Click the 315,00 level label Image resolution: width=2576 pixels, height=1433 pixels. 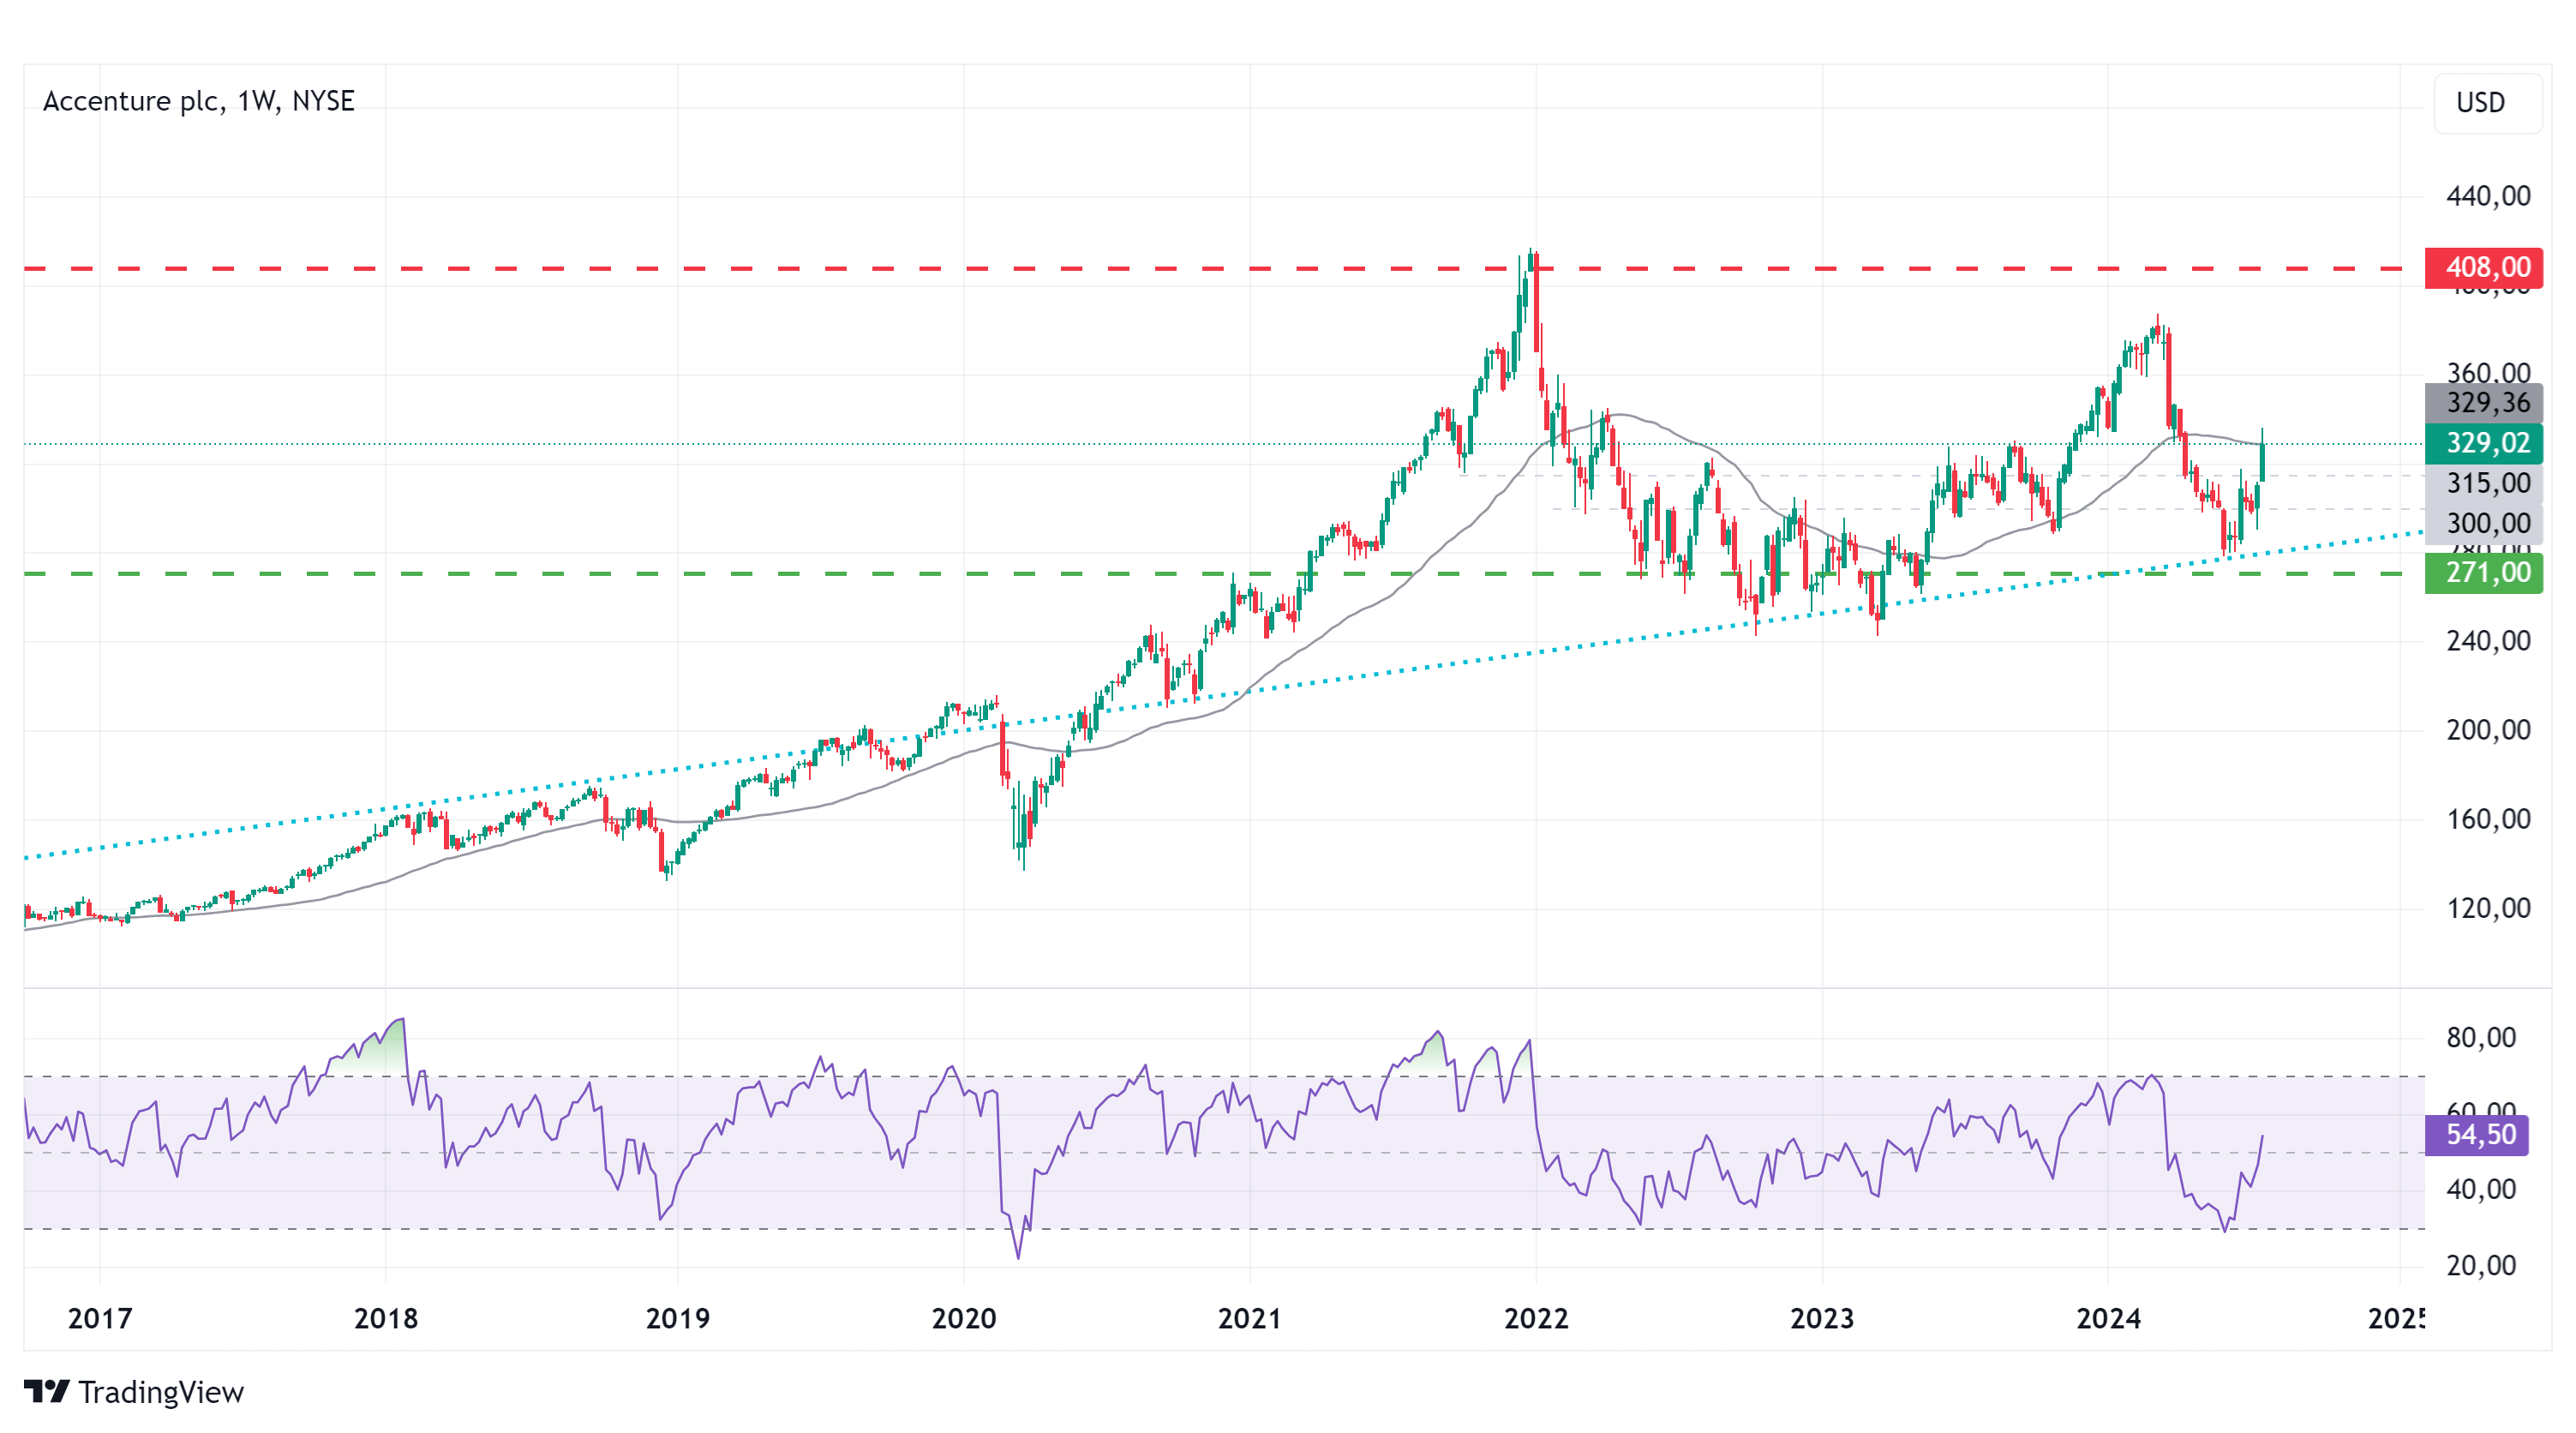[2483, 483]
